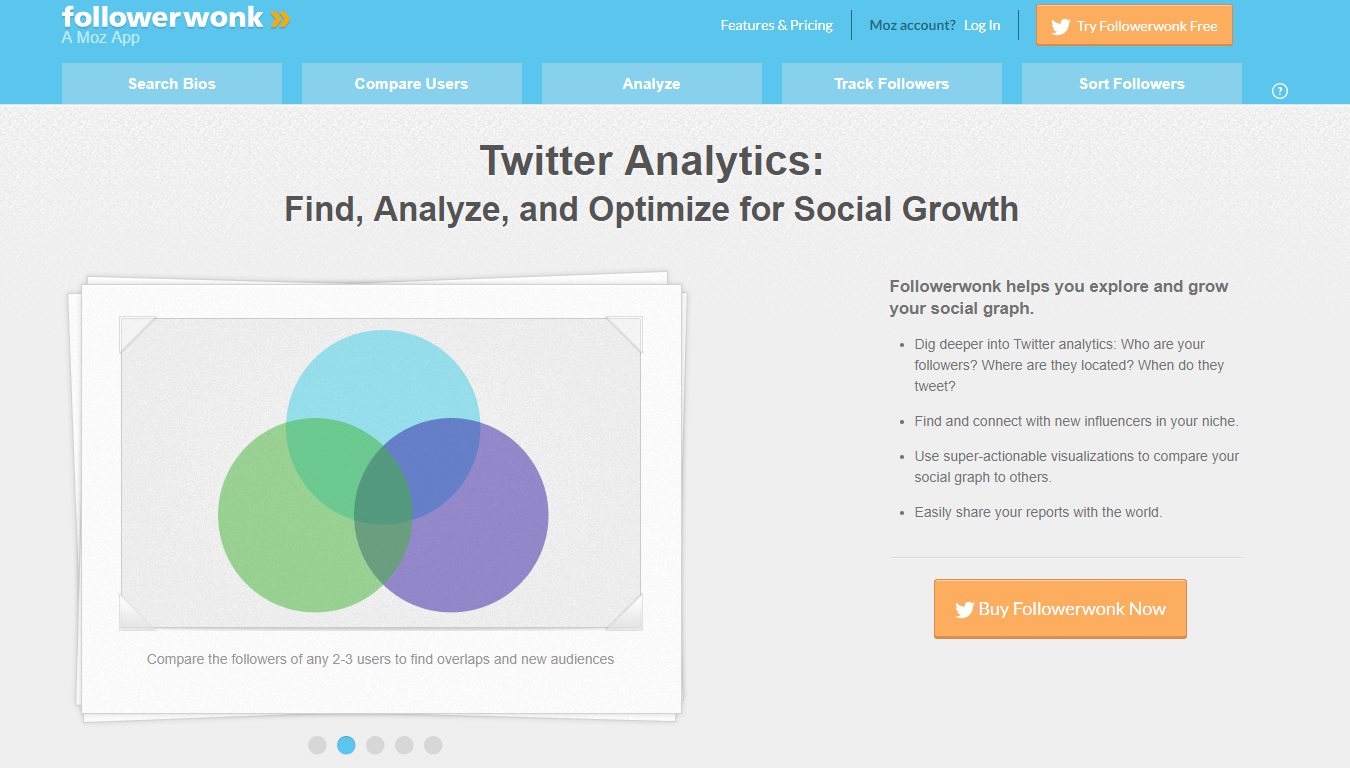Click the yellow double-chevron next to the logo
Screen dimensions: 1350x768
tap(280, 16)
